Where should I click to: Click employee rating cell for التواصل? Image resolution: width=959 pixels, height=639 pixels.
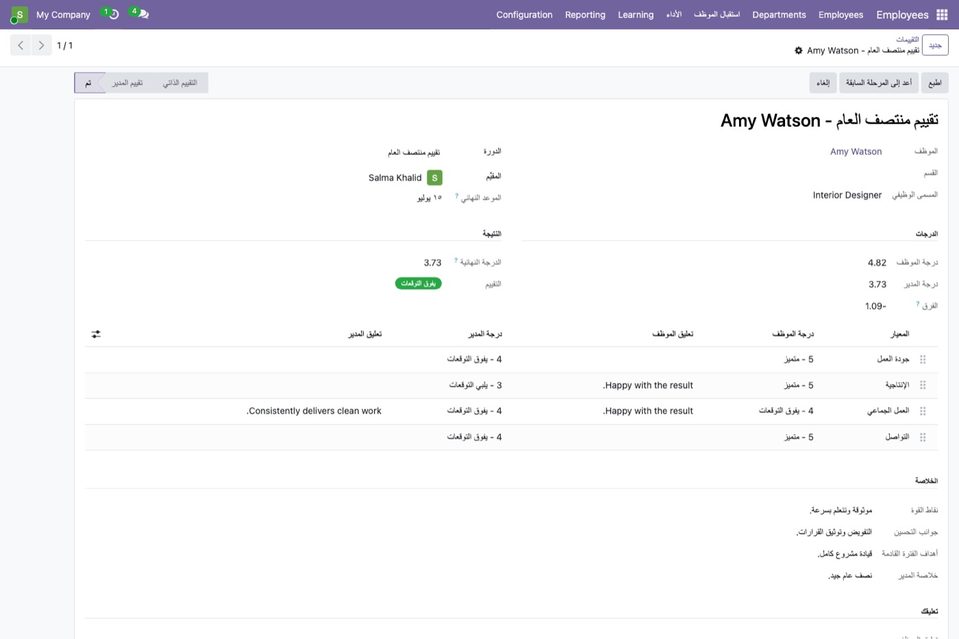[799, 437]
